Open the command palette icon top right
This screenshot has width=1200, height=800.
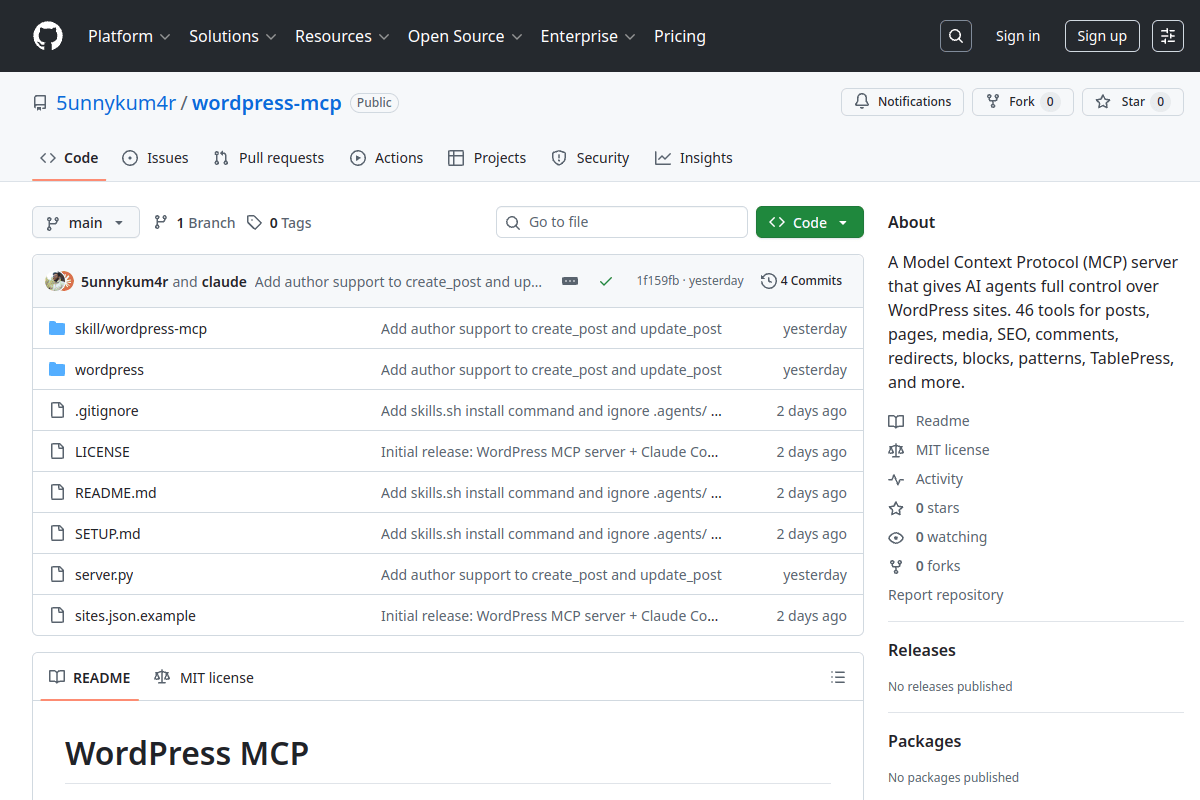pyautogui.click(x=1167, y=35)
